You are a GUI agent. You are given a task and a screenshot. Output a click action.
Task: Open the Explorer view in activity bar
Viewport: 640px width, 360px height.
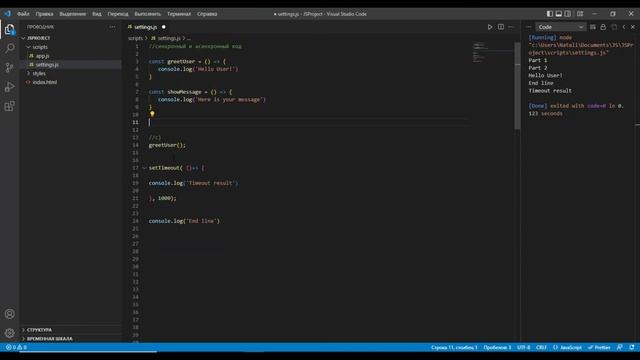click(9, 29)
